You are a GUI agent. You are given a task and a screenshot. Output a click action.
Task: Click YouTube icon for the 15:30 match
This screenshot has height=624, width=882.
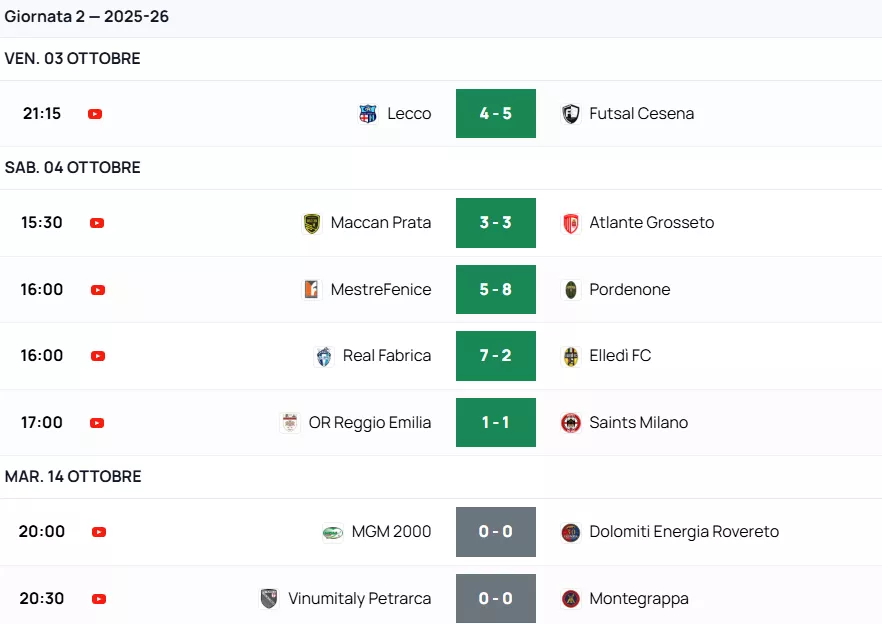(x=97, y=223)
